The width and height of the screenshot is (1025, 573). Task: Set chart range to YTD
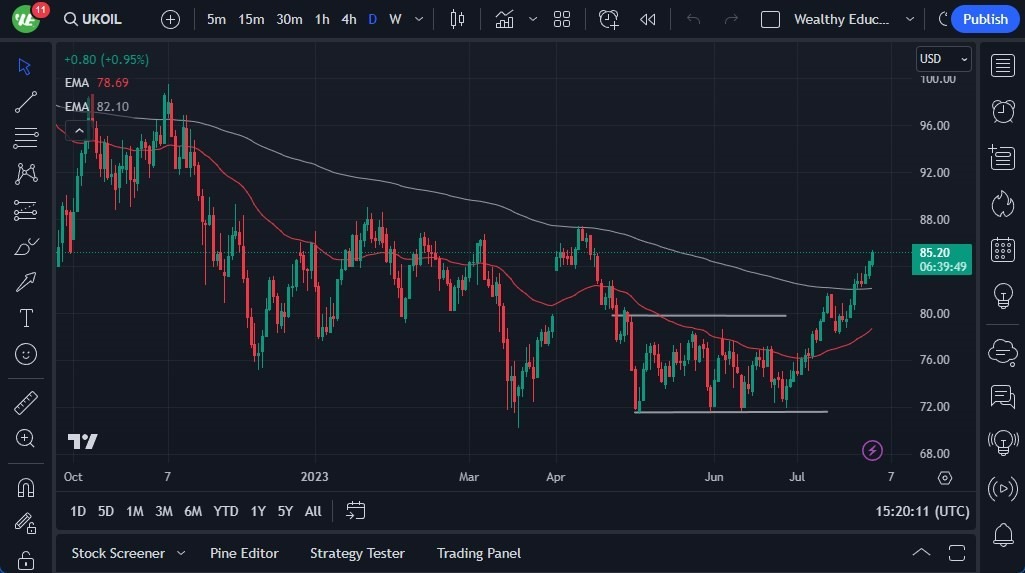226,511
